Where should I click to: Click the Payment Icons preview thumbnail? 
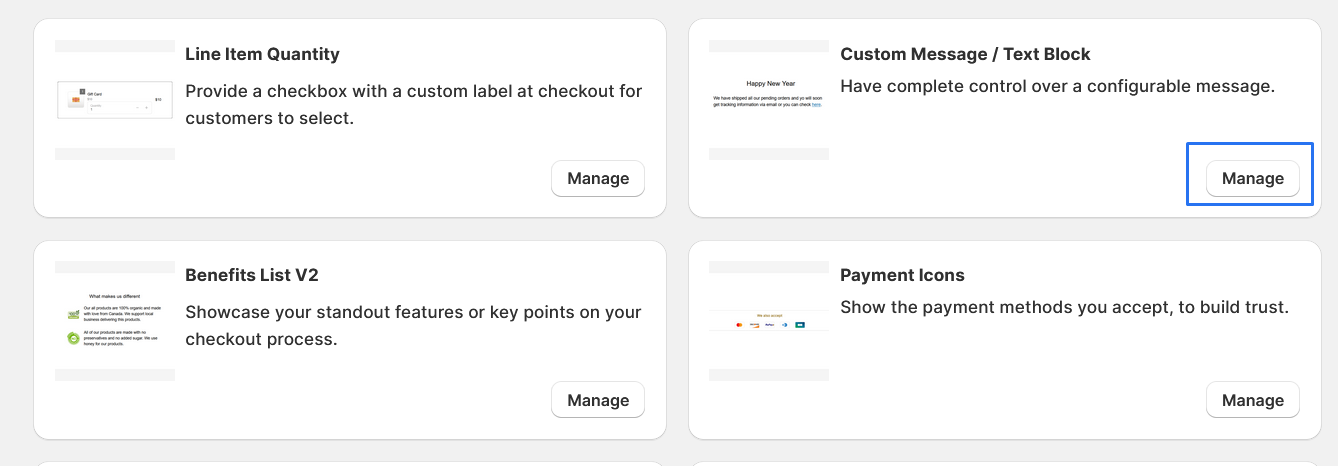tap(769, 320)
